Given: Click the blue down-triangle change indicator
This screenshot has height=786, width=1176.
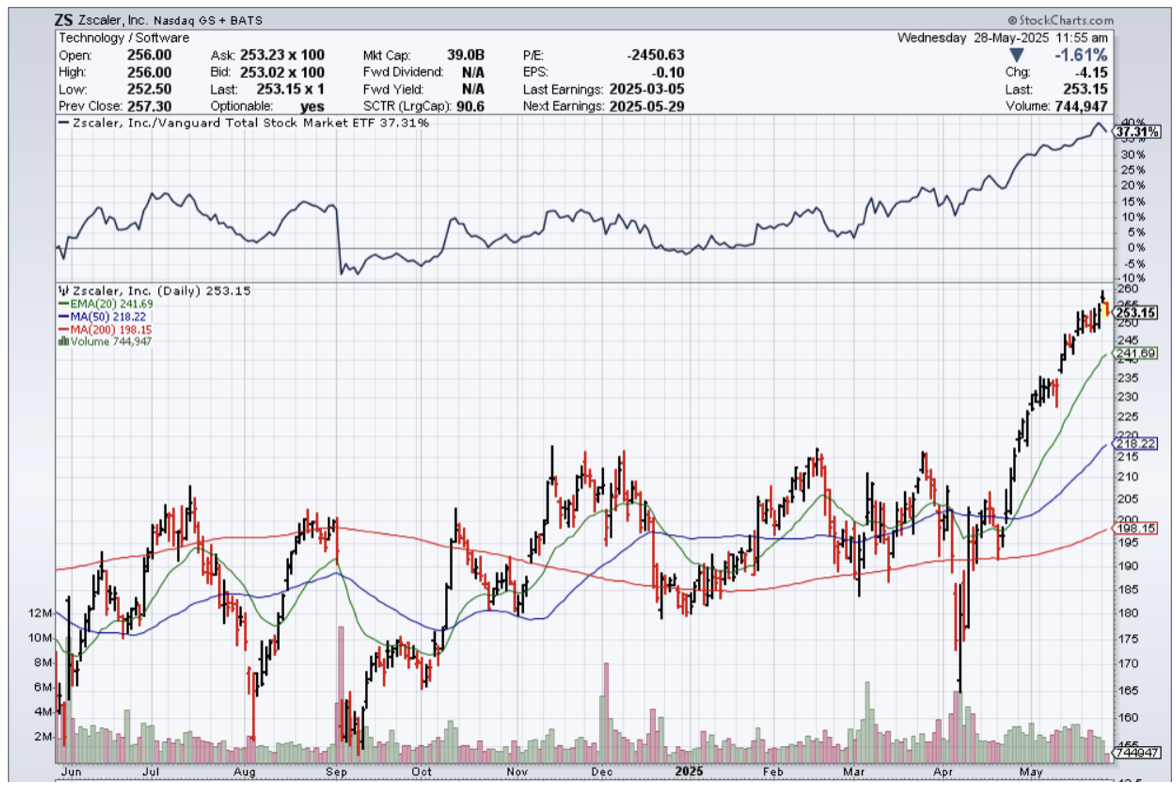Looking at the screenshot, I should pos(1017,55).
